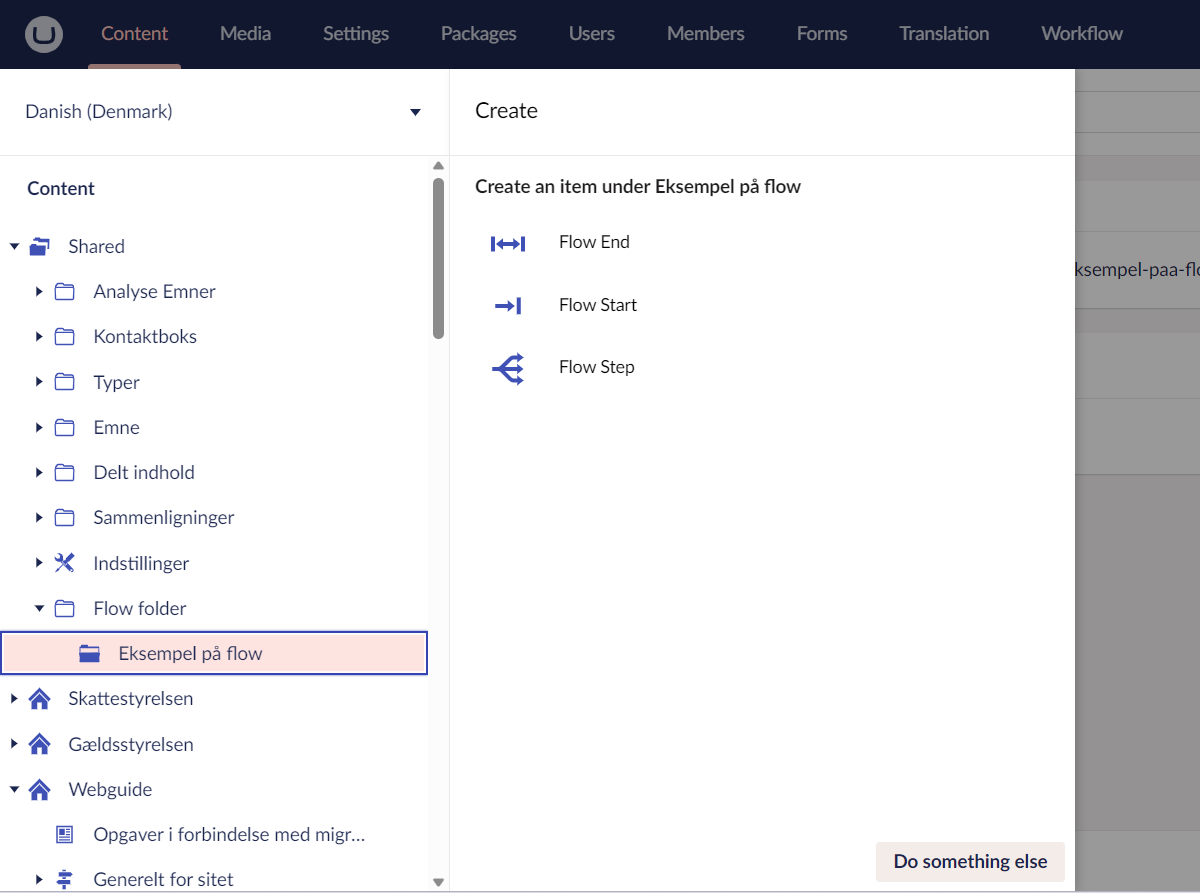Click the Shared folder icon
Screen dimensions: 1200x893
click(40, 246)
